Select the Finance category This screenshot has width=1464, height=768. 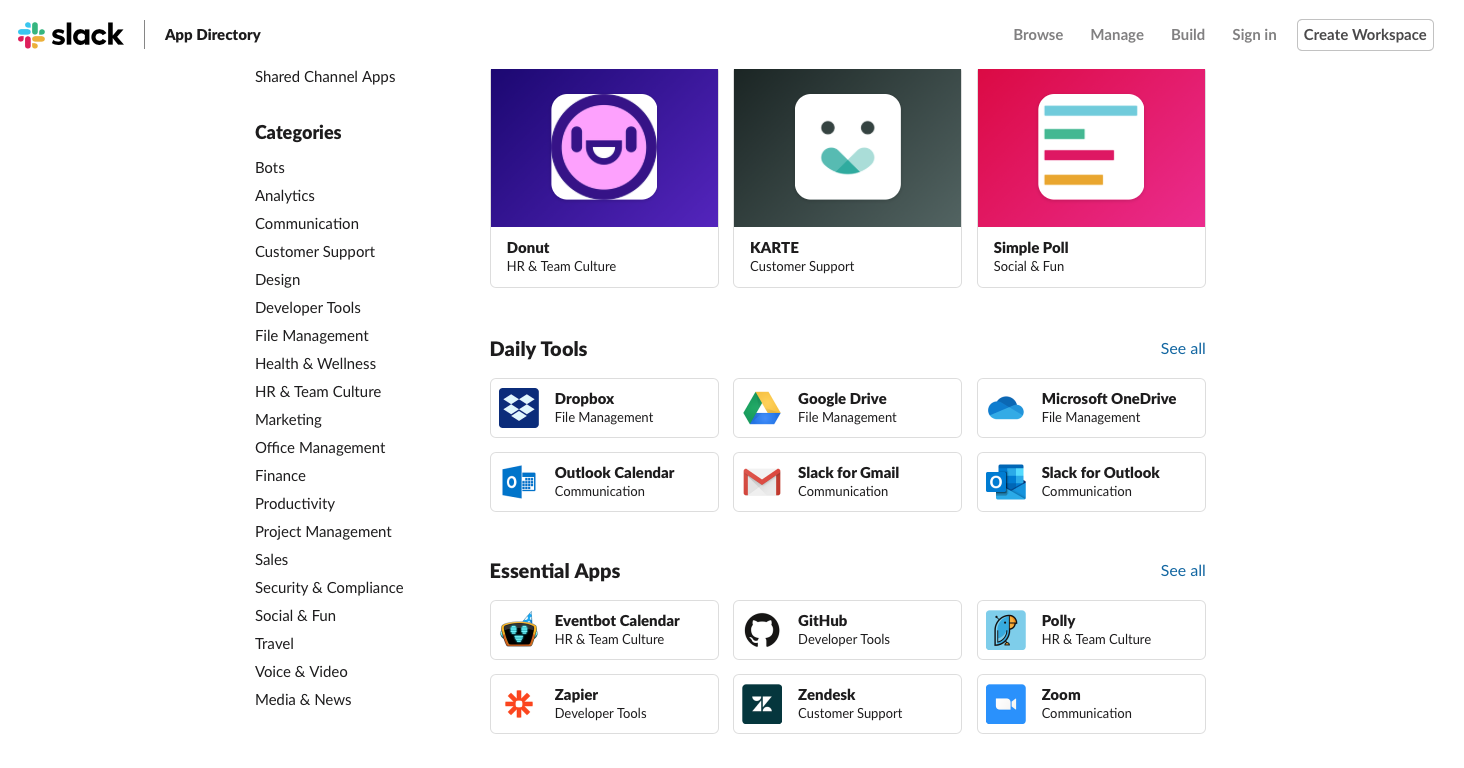(x=280, y=476)
